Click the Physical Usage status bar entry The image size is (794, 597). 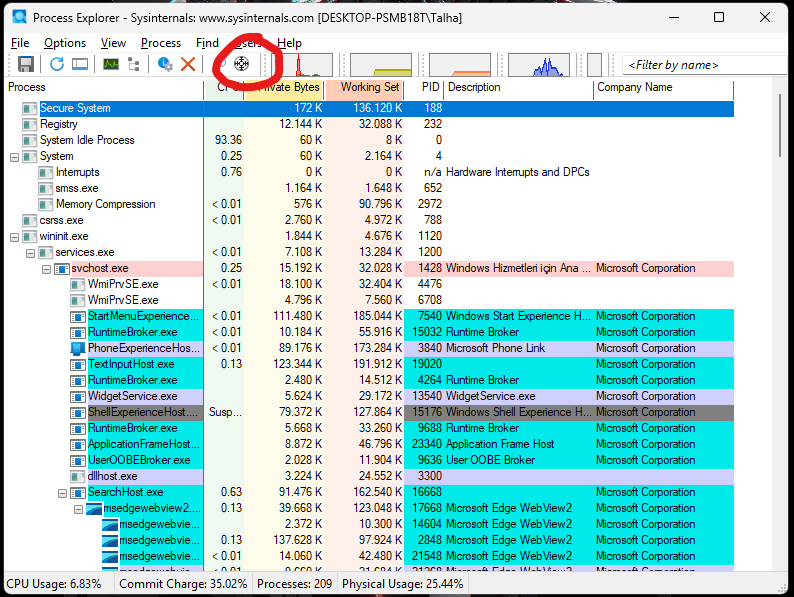[x=403, y=584]
